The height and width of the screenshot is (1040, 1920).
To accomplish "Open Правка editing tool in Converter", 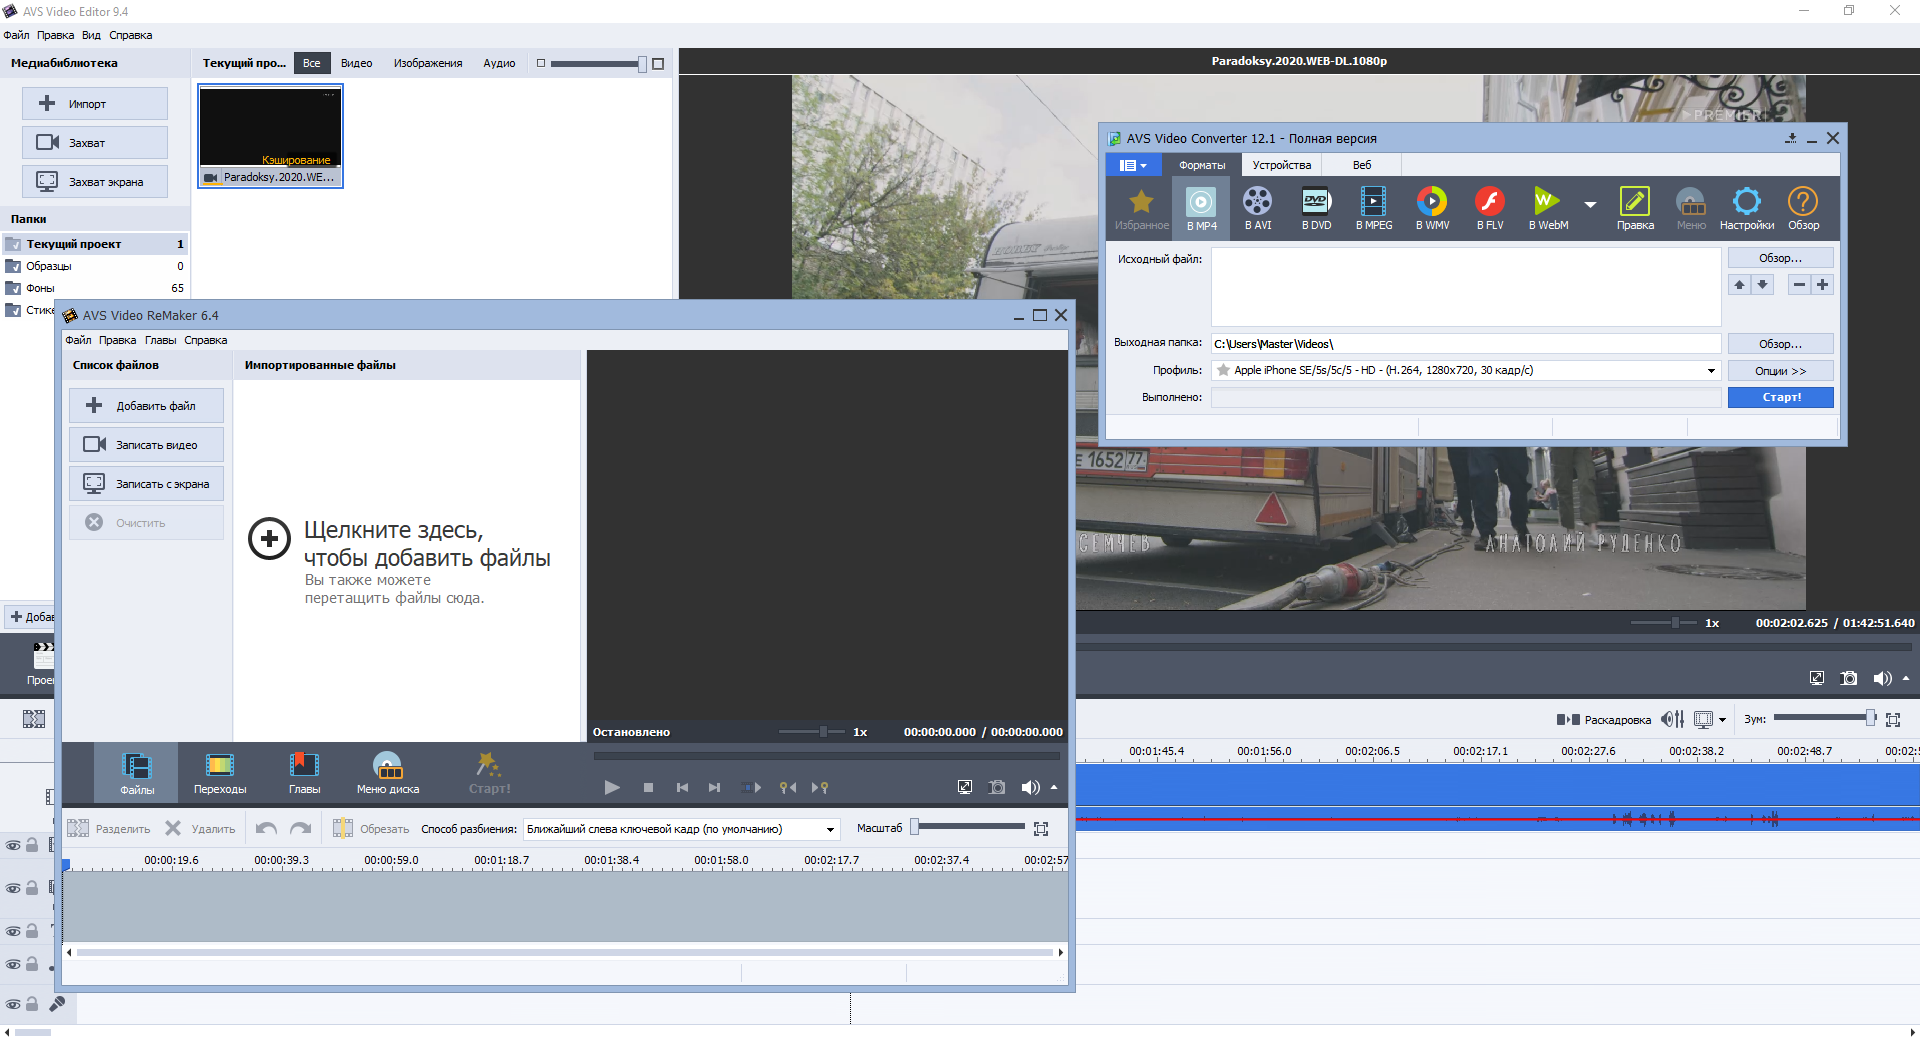I will click(x=1635, y=208).
